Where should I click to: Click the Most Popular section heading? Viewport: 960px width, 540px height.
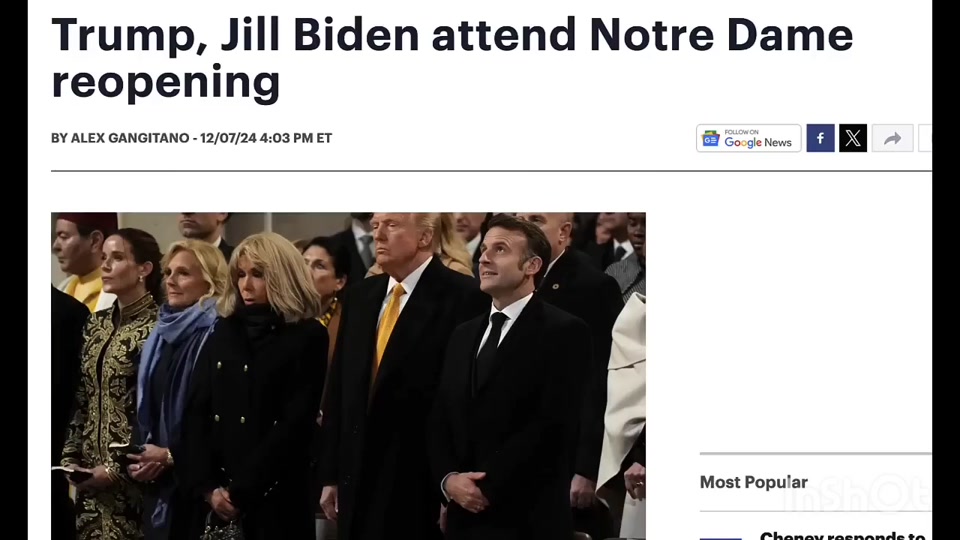coord(754,482)
